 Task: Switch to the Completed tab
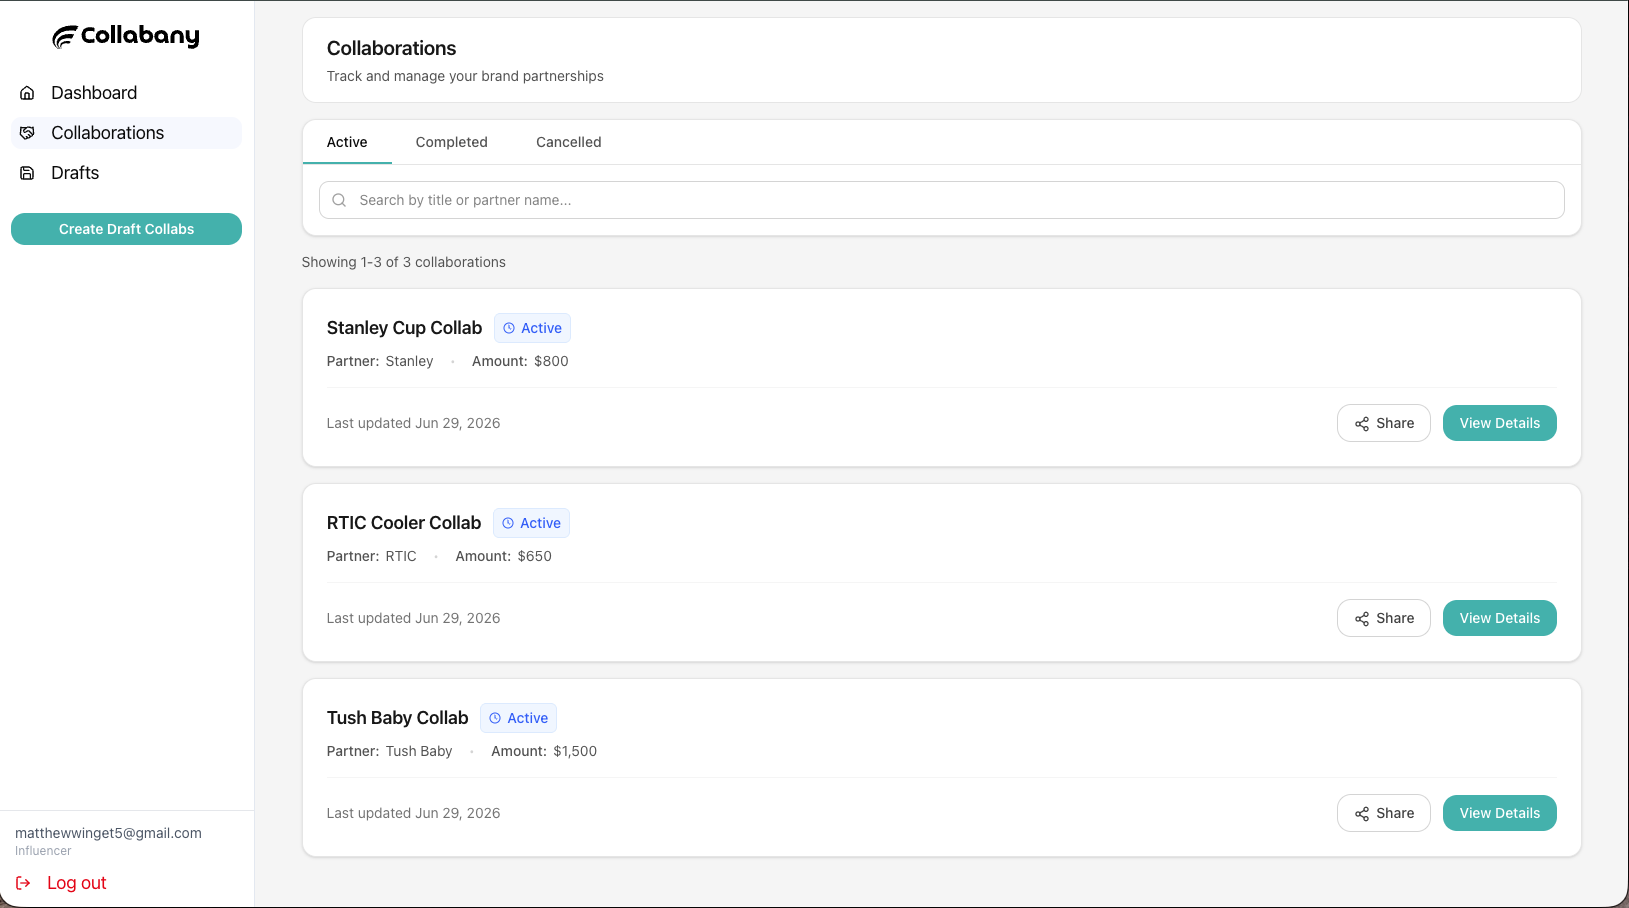point(452,142)
